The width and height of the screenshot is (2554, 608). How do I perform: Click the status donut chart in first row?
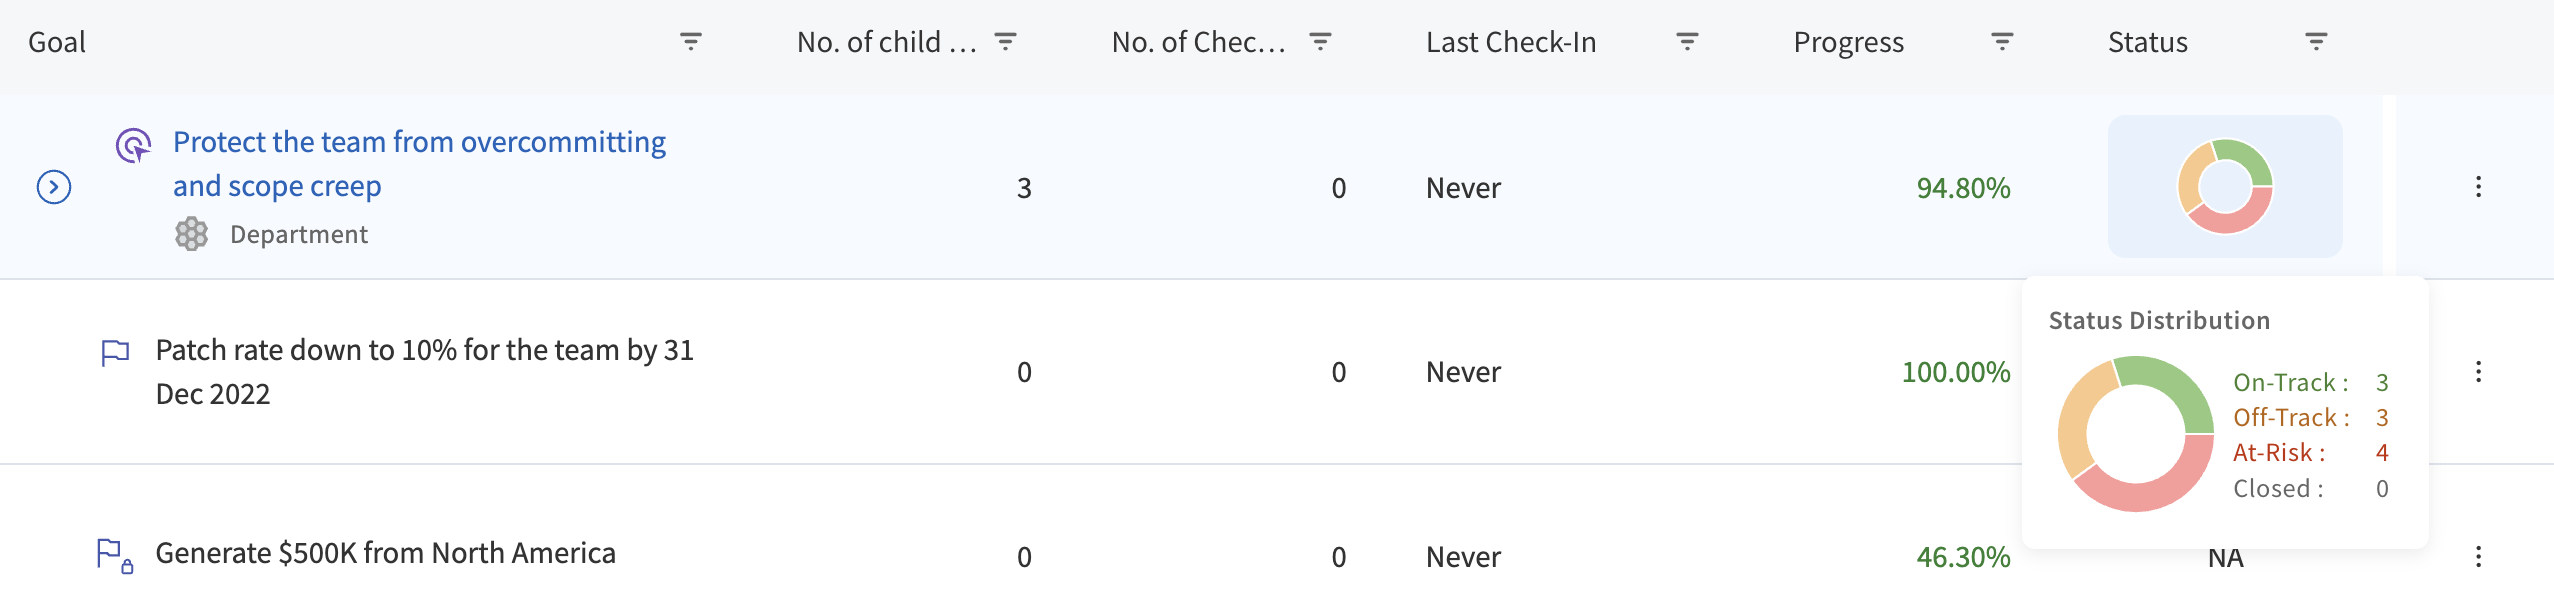[x=2225, y=187]
